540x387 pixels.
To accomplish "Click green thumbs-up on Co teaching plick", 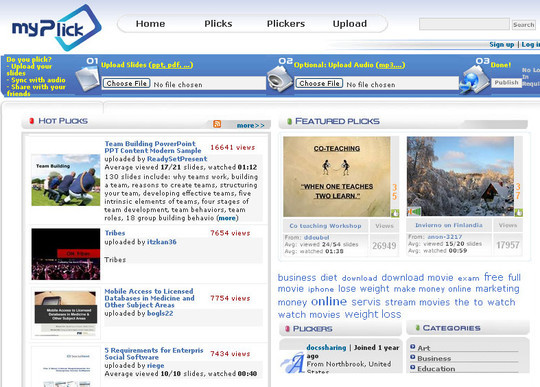I will click(395, 213).
